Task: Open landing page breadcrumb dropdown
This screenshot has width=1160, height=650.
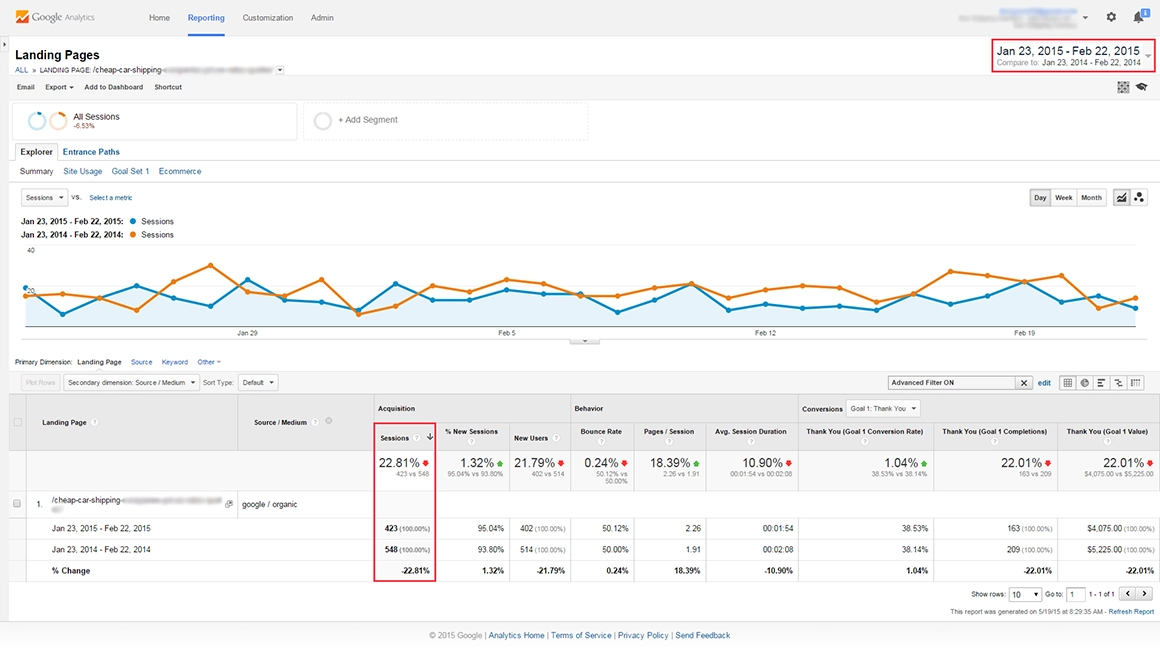Action: tap(280, 70)
